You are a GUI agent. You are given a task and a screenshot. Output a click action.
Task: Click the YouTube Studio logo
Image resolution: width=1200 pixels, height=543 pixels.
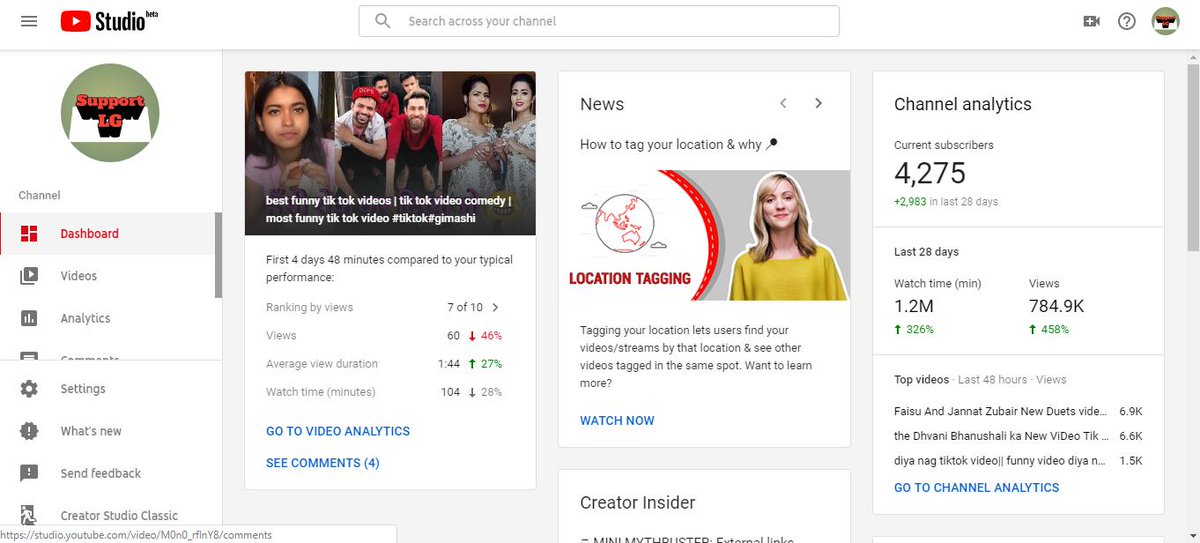point(108,21)
